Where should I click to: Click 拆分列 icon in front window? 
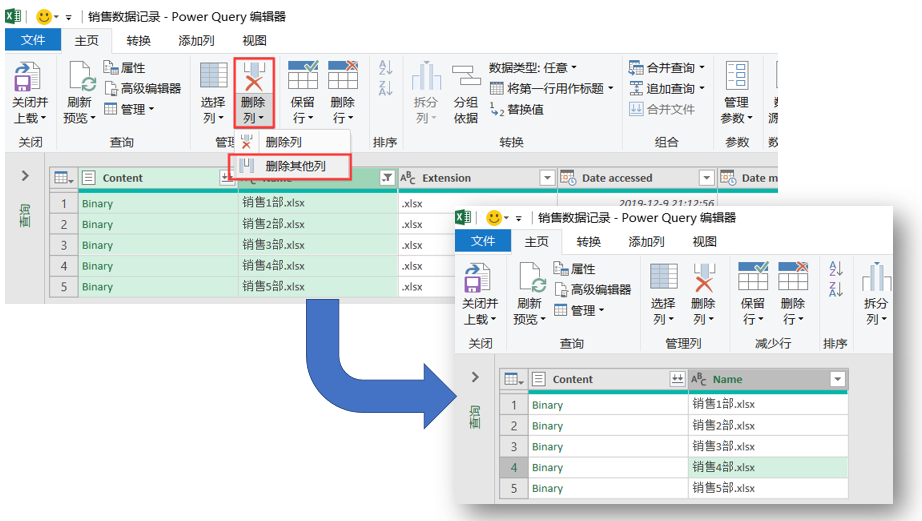coord(876,277)
